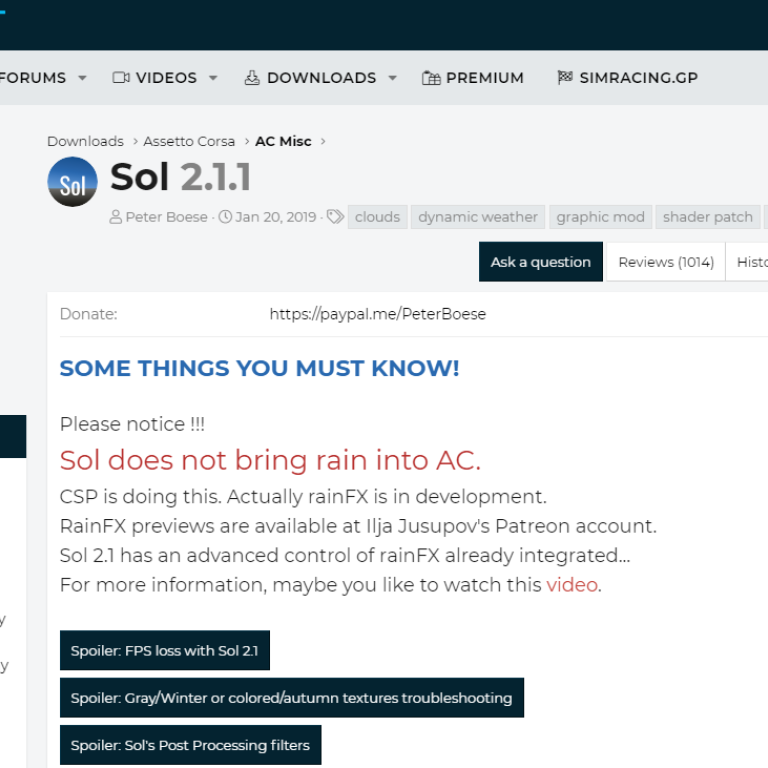Go to SimRacing.GP
The width and height of the screenshot is (768, 768).
pos(639,78)
